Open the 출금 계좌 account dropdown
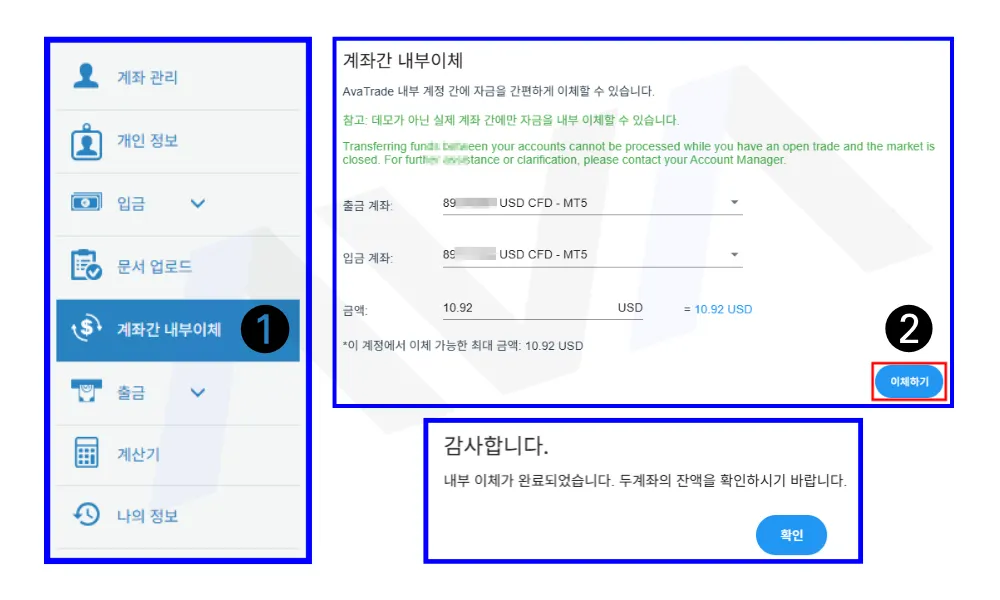 [592, 203]
